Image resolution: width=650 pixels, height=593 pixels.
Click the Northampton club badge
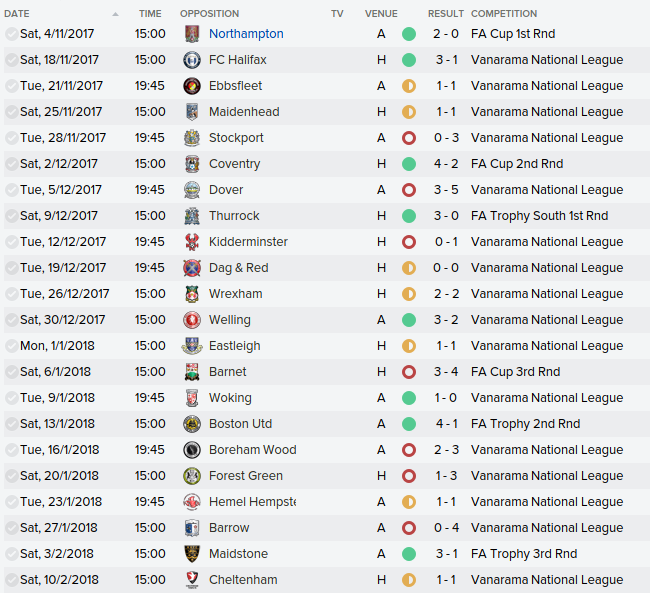click(x=192, y=34)
